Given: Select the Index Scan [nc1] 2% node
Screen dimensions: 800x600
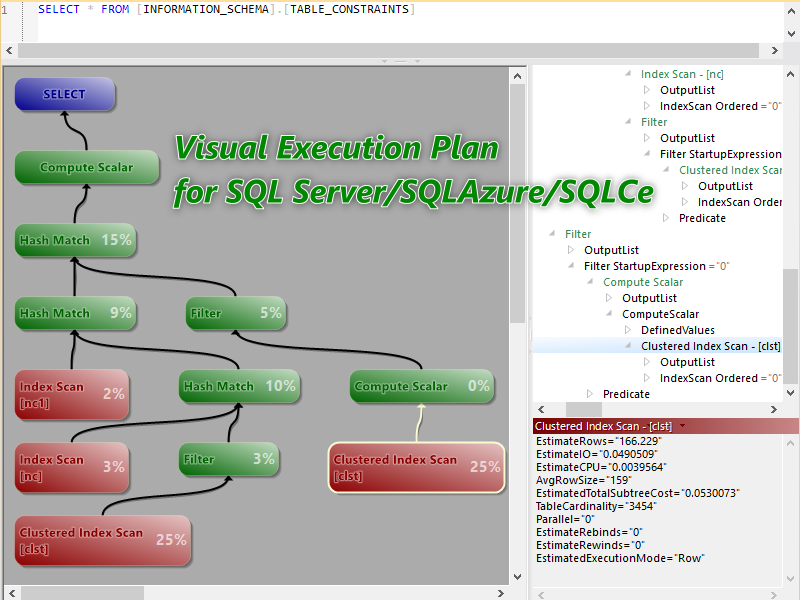Looking at the screenshot, I should click(x=71, y=394).
